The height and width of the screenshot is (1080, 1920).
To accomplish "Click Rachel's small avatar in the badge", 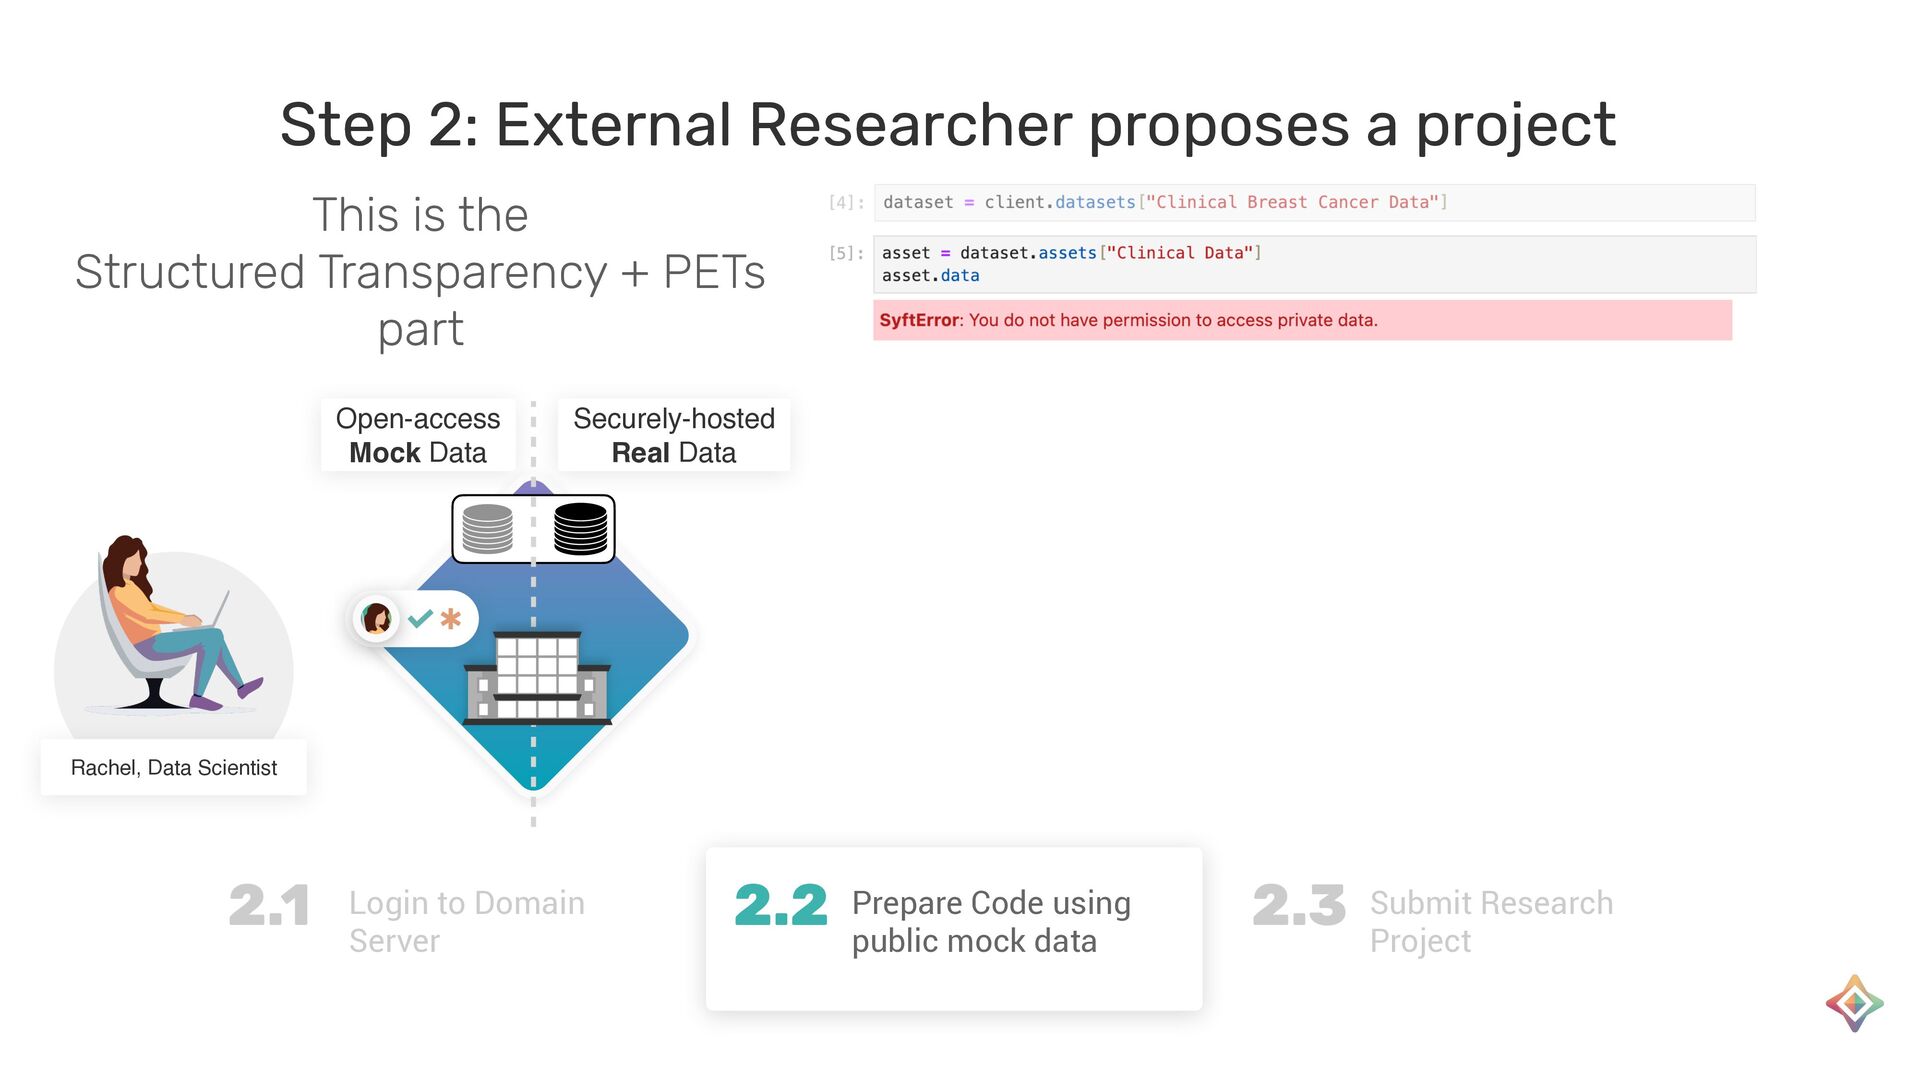I will pyautogui.click(x=376, y=619).
